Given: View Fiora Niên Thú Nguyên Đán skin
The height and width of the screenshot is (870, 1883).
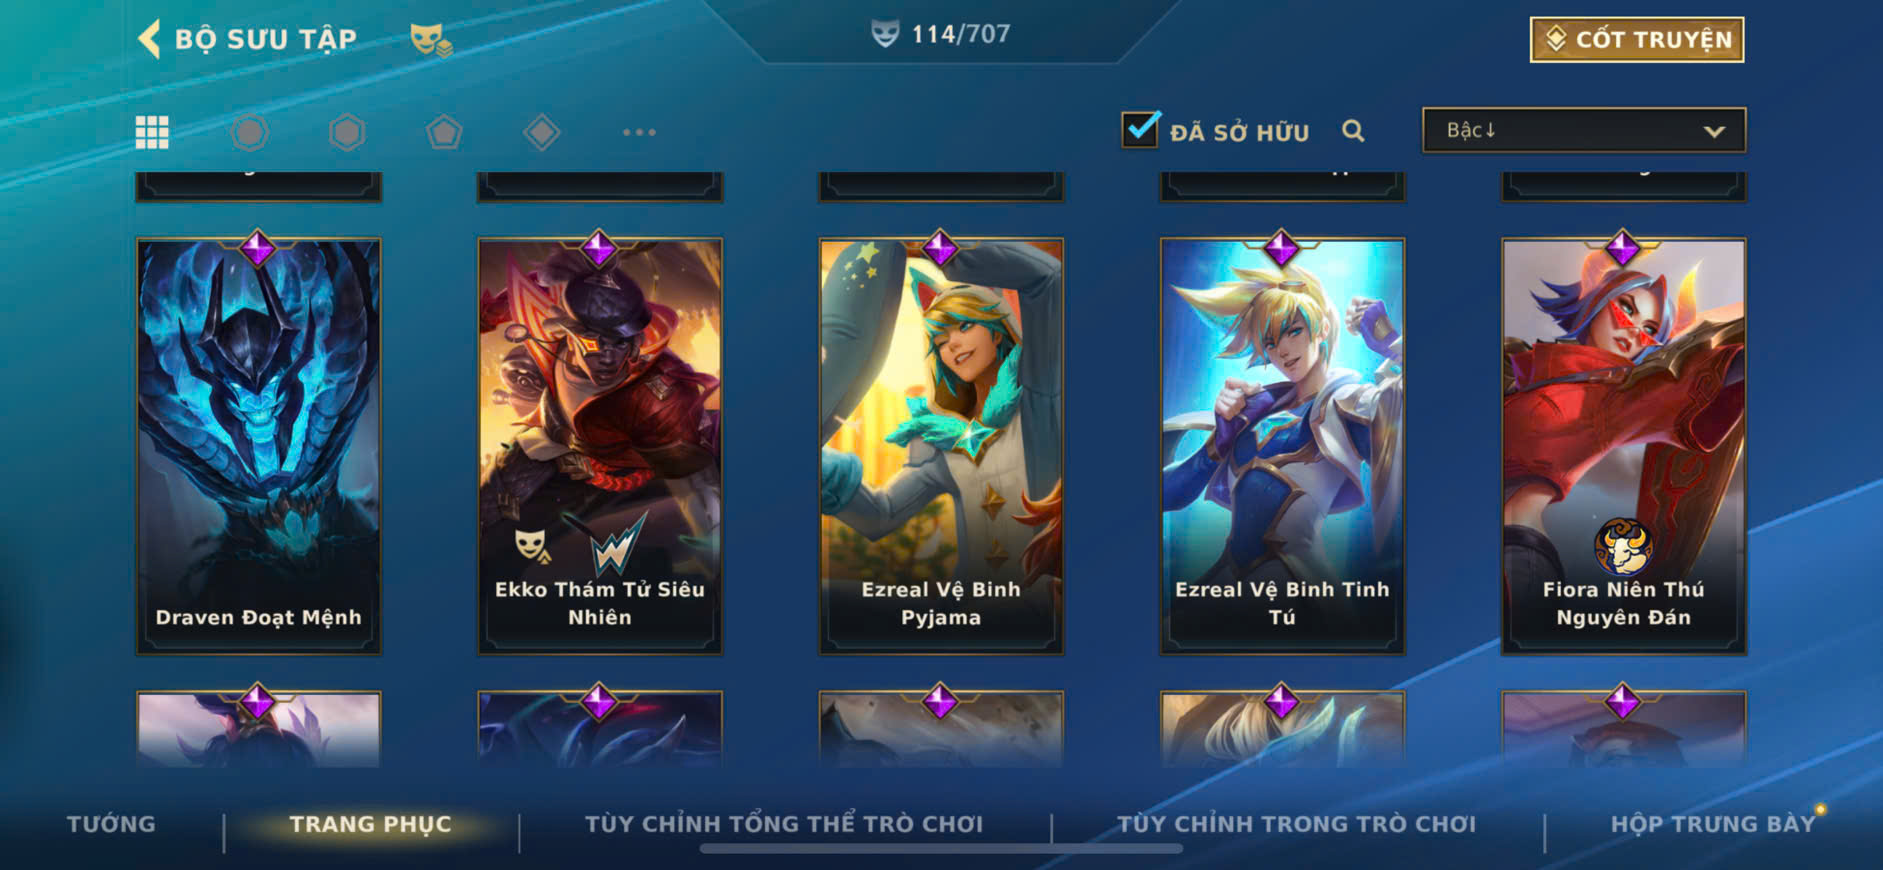Looking at the screenshot, I should tap(1624, 446).
